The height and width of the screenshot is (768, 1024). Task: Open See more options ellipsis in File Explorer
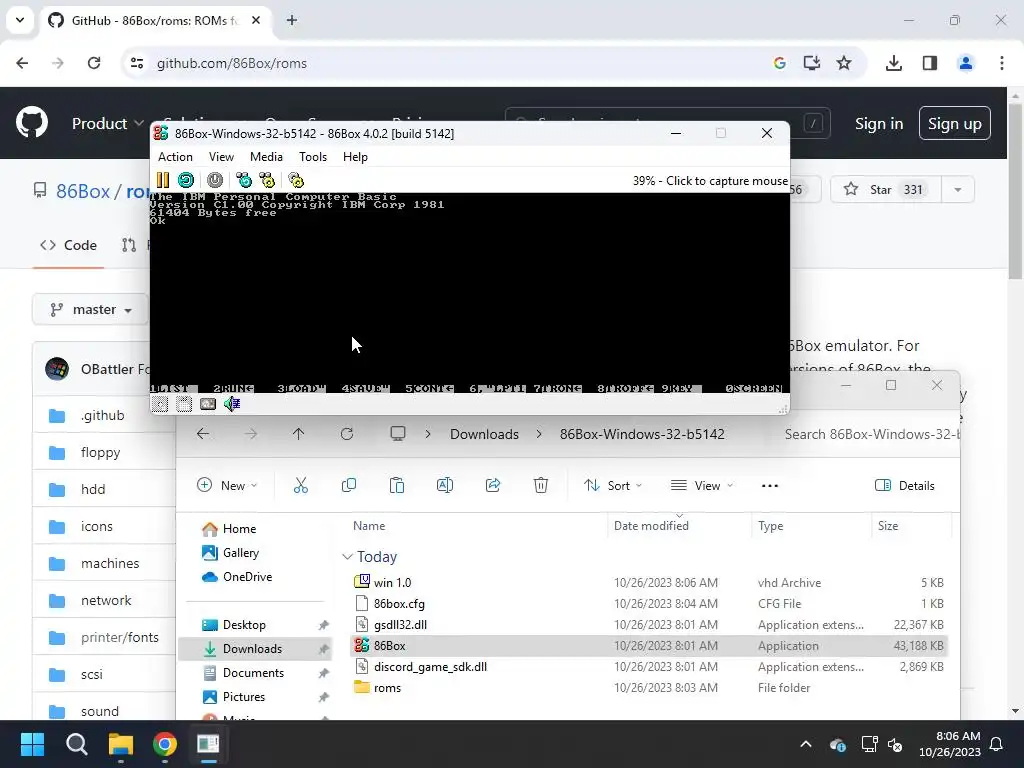[x=770, y=485]
